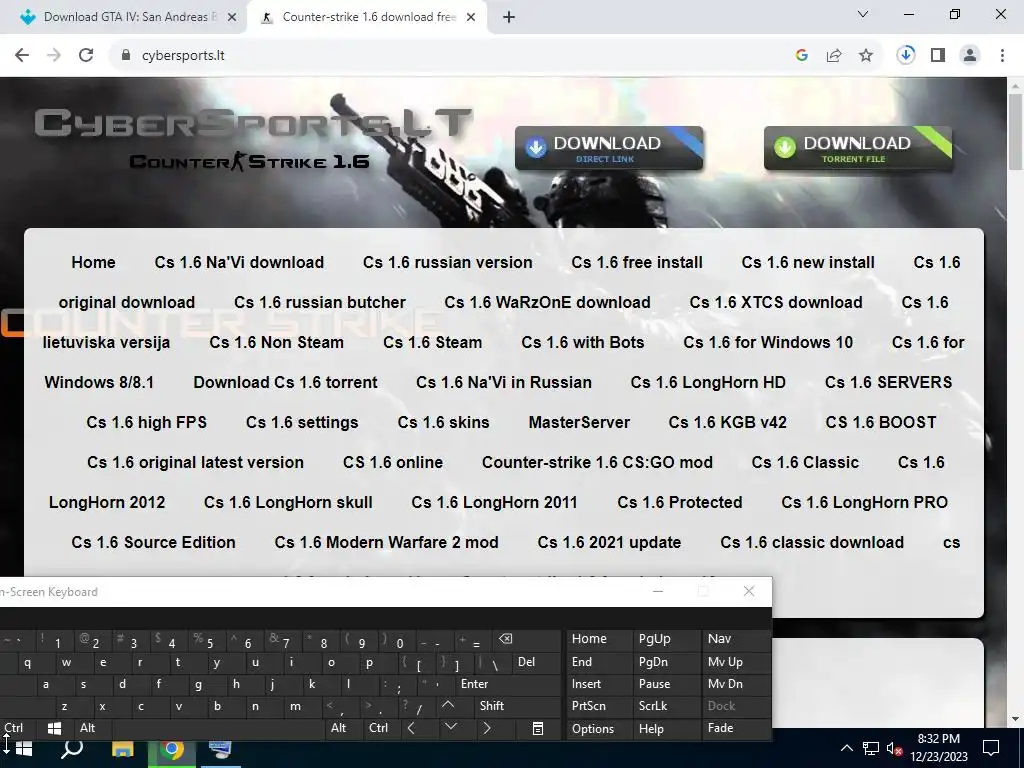Click backspace key on On-Screen Keyboard

(x=505, y=639)
